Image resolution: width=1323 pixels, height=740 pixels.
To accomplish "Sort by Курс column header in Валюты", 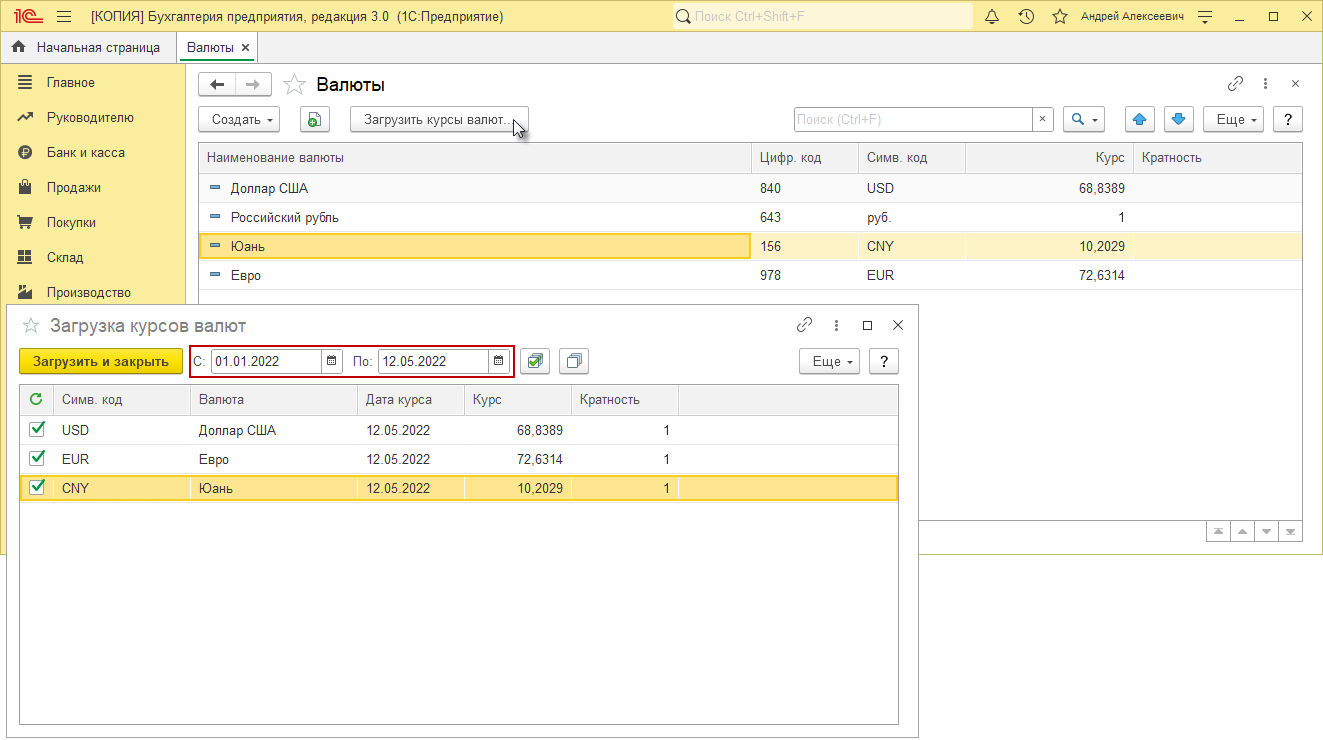I will [1049, 158].
